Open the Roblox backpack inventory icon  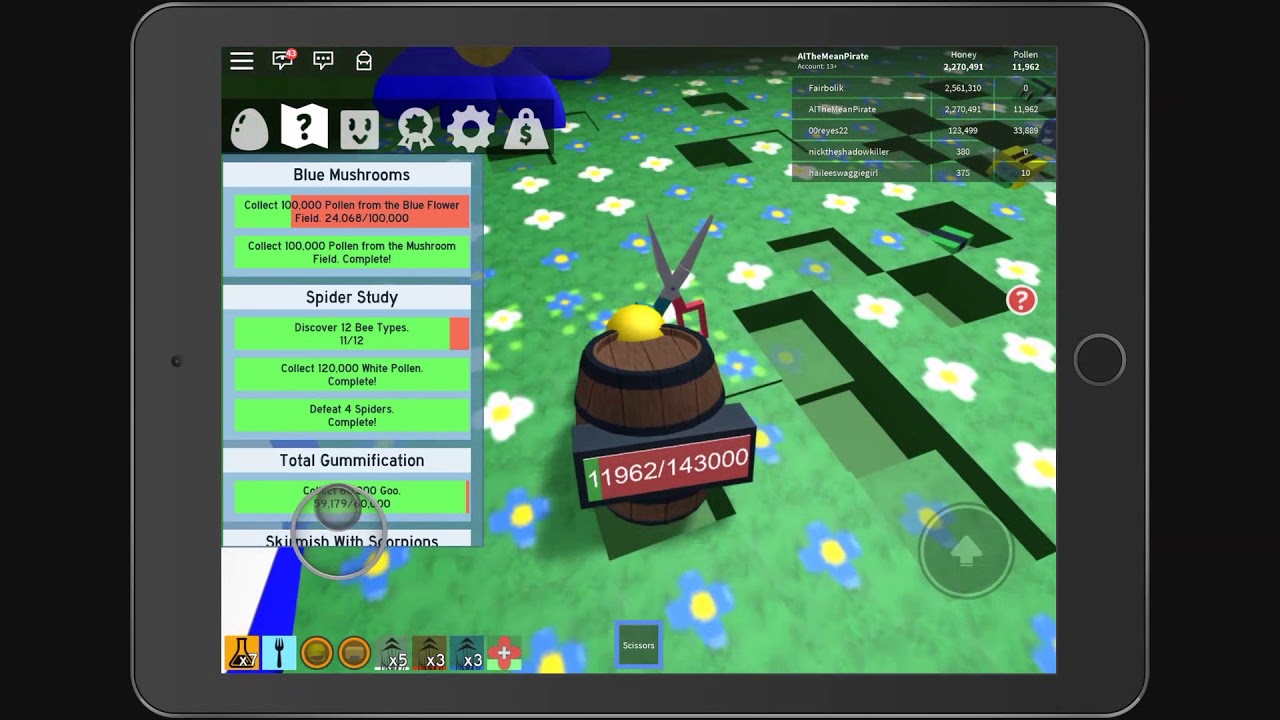[364, 61]
